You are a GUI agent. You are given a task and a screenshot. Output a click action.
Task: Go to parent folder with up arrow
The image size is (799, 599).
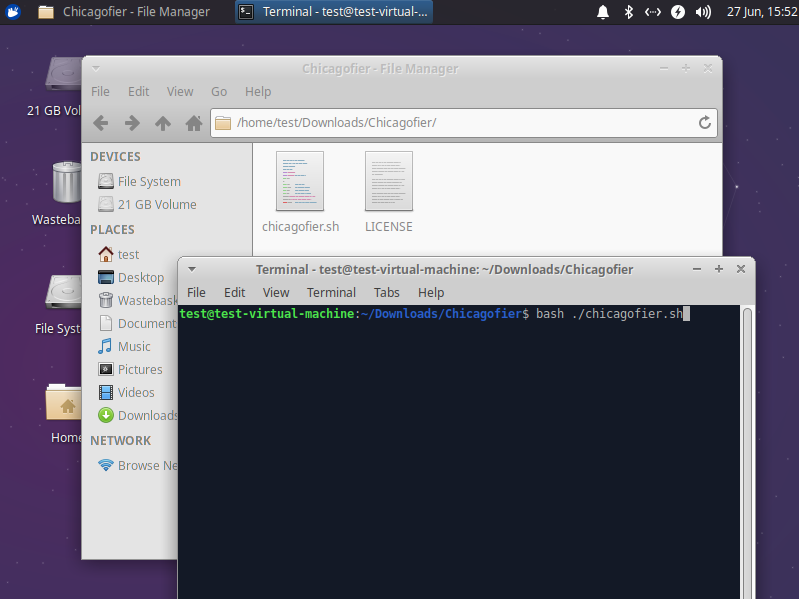(x=163, y=123)
